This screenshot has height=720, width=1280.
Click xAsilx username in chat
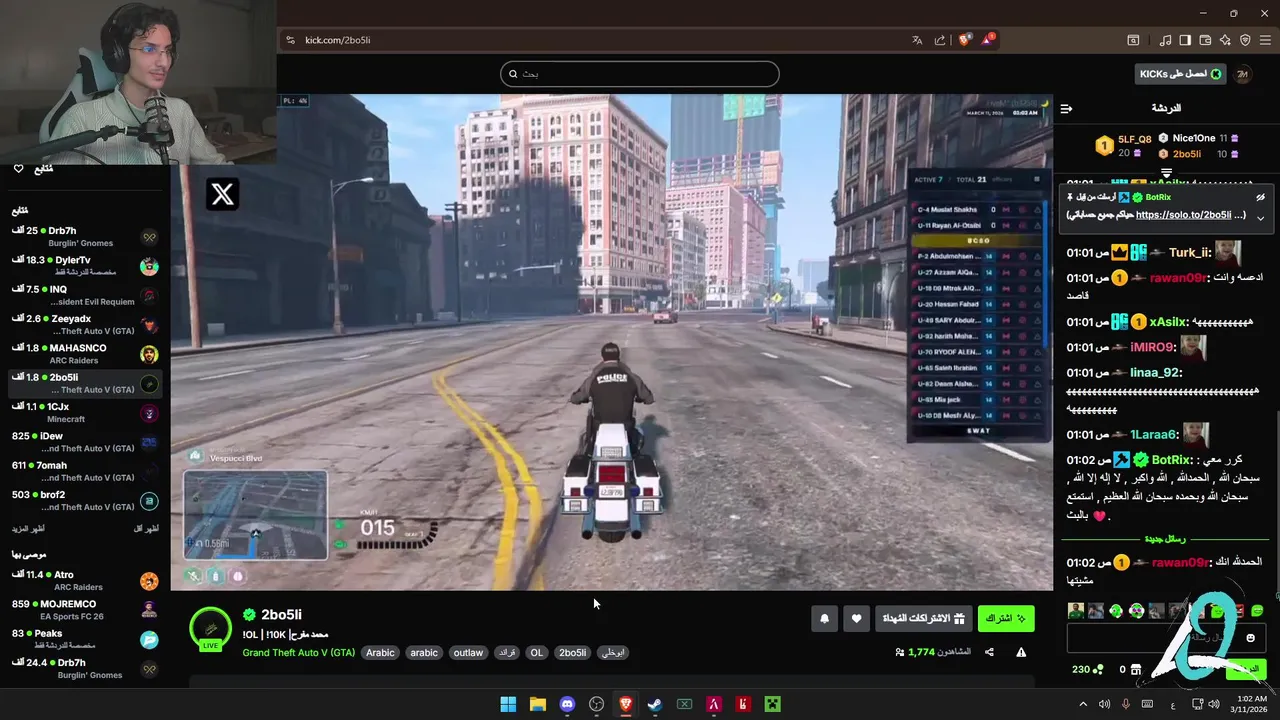(1168, 322)
